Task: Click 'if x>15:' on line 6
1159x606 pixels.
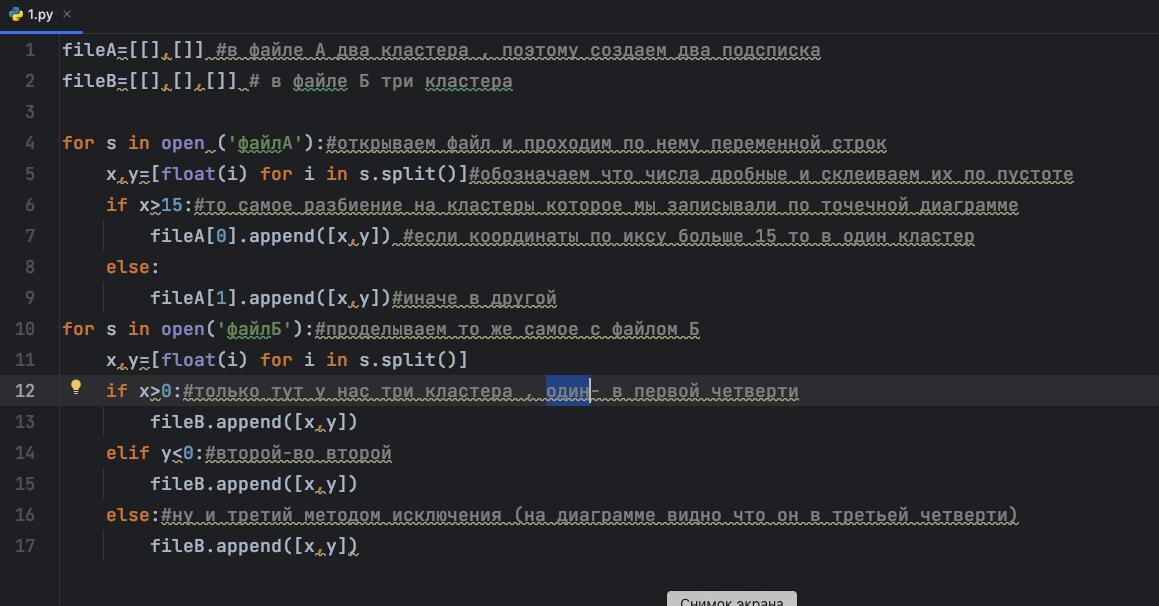Action: (150, 205)
